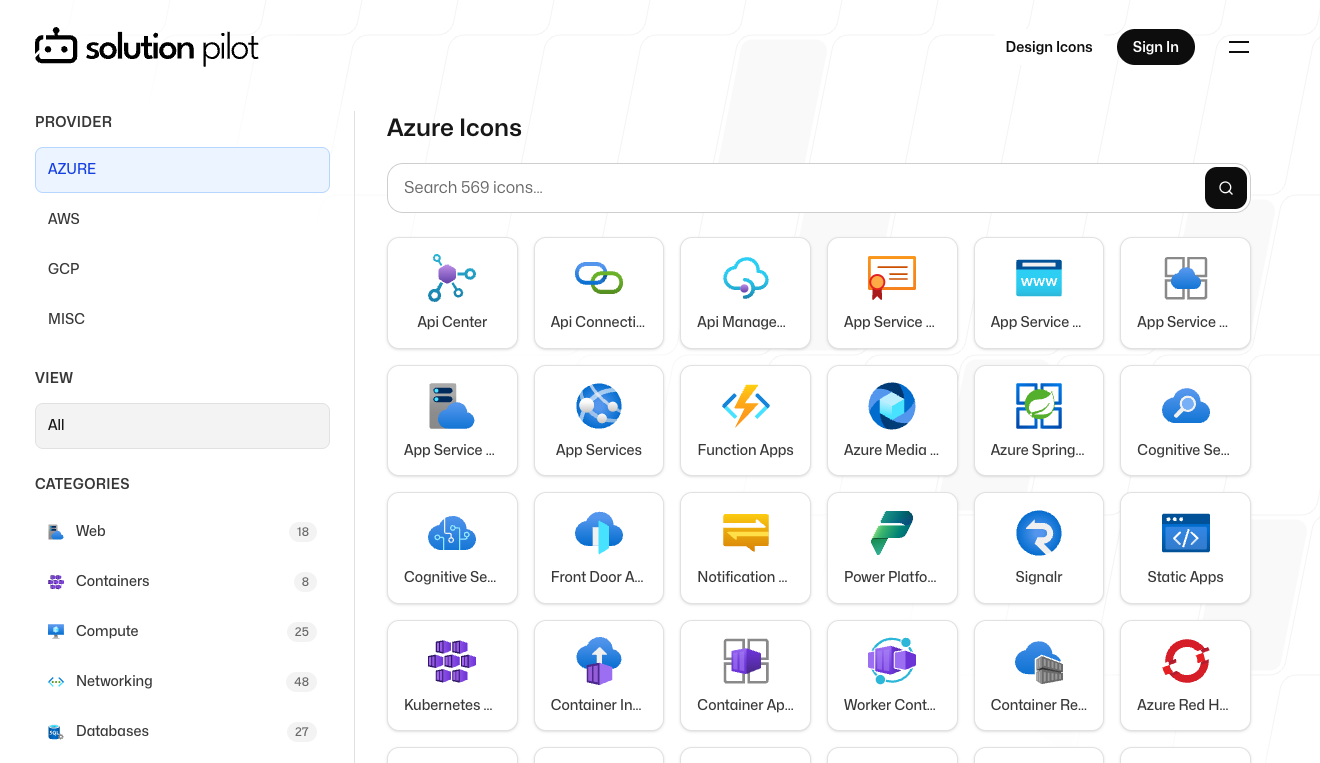1320x763 pixels.
Task: Open the Power Platform icon card
Action: (x=892, y=548)
